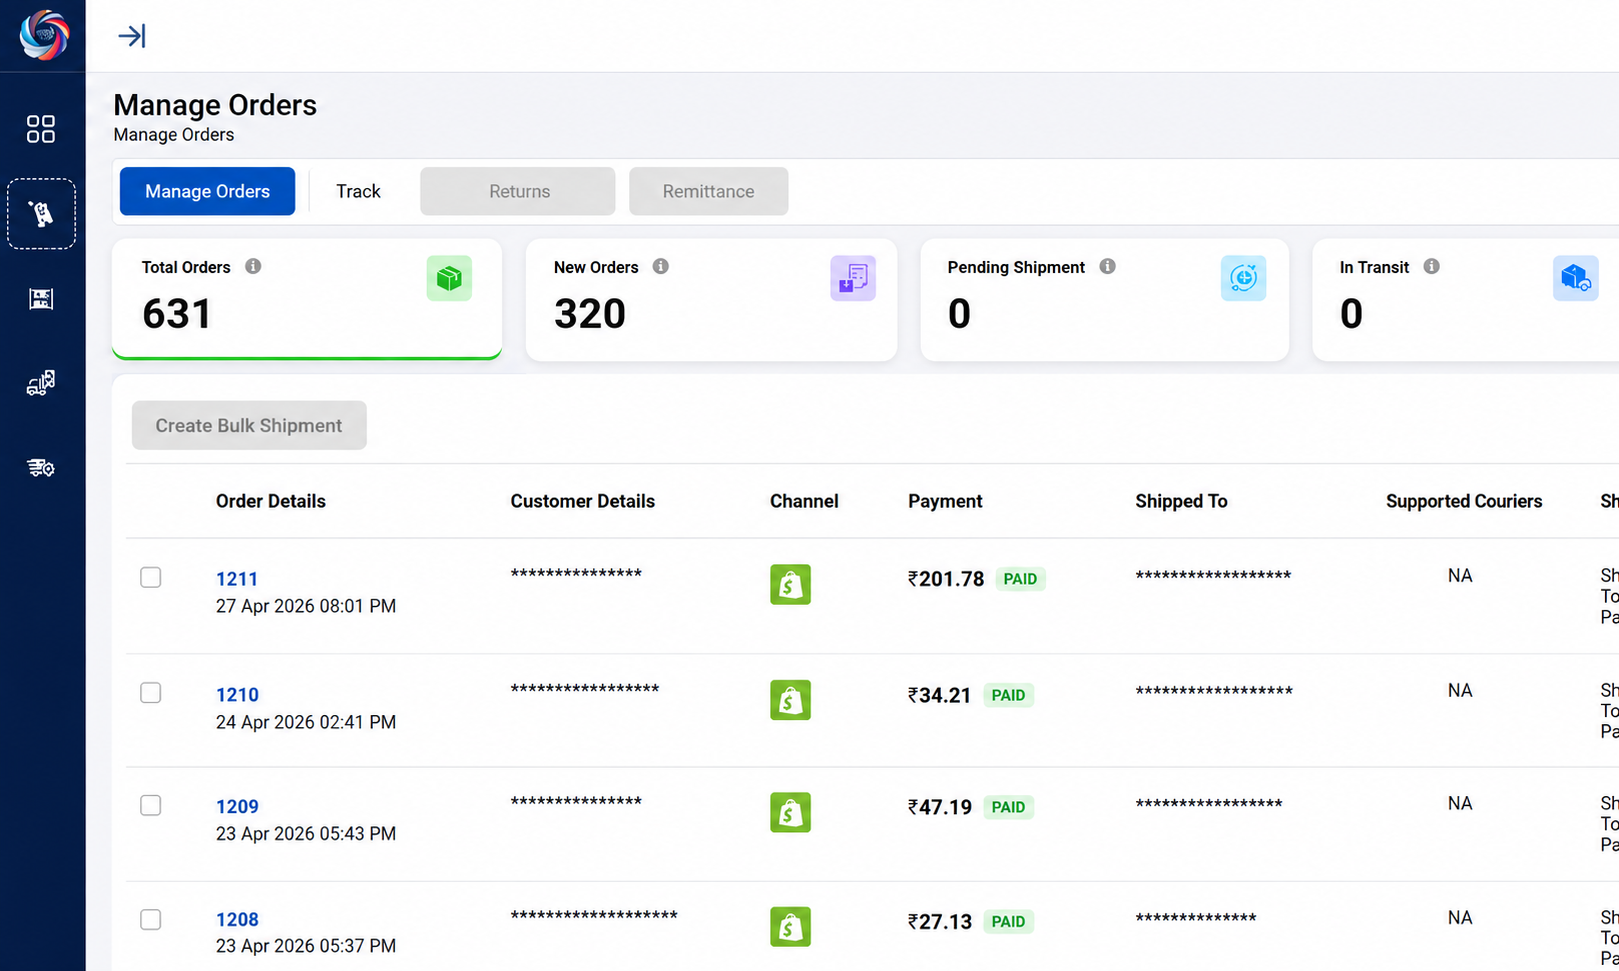Click Shopify icon for order 1208

(790, 926)
